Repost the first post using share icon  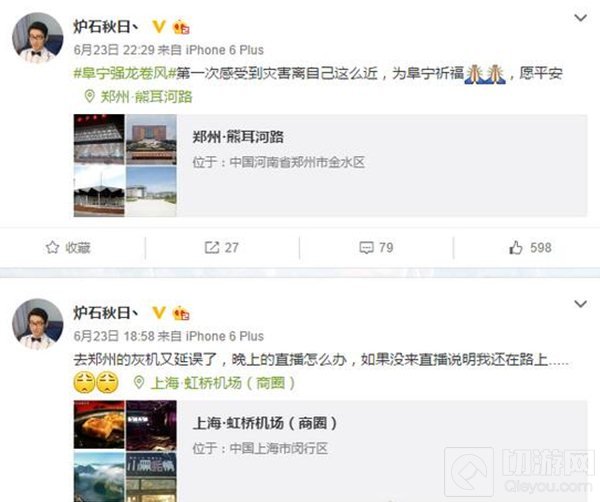(212, 248)
